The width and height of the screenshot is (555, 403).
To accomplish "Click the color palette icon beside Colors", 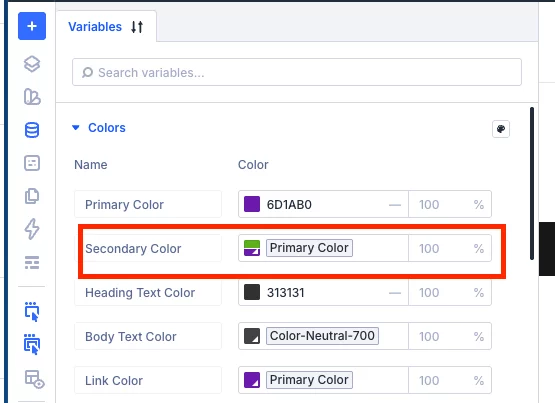I will (501, 129).
